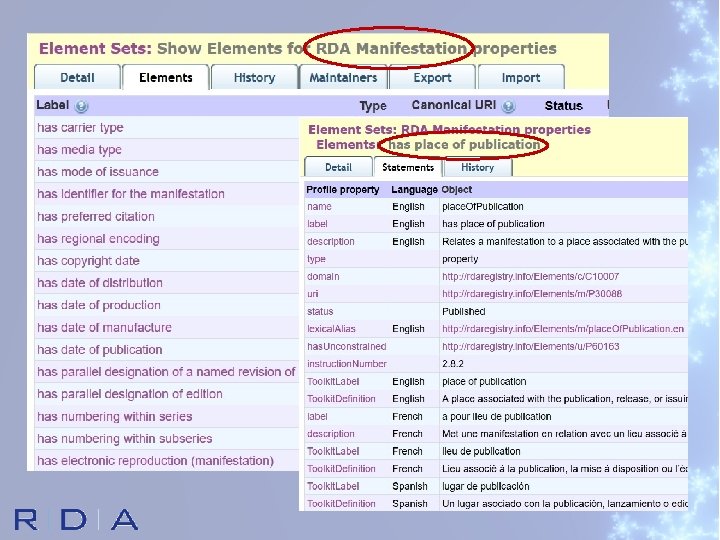Viewport: 720px width, 540px height.
Task: Click the 'type' profile property
Action: [x=316, y=259]
